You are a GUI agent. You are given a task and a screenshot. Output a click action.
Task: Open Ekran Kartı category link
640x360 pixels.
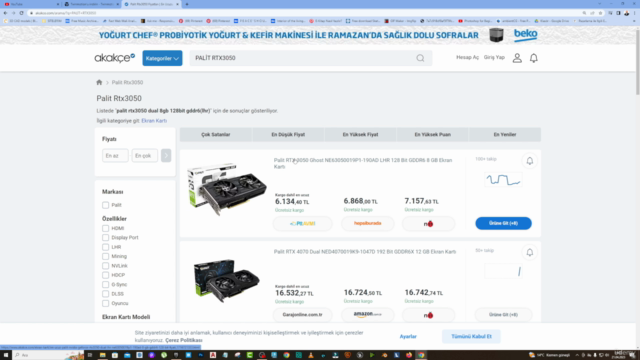[x=154, y=121]
